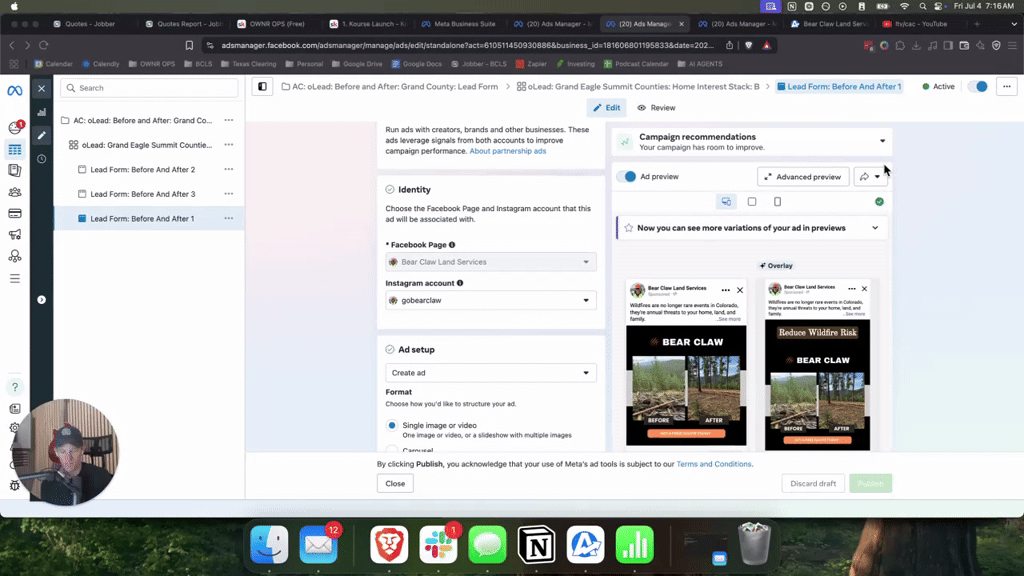
Task: Select the pencil edit icon in dark strip
Action: 41,135
